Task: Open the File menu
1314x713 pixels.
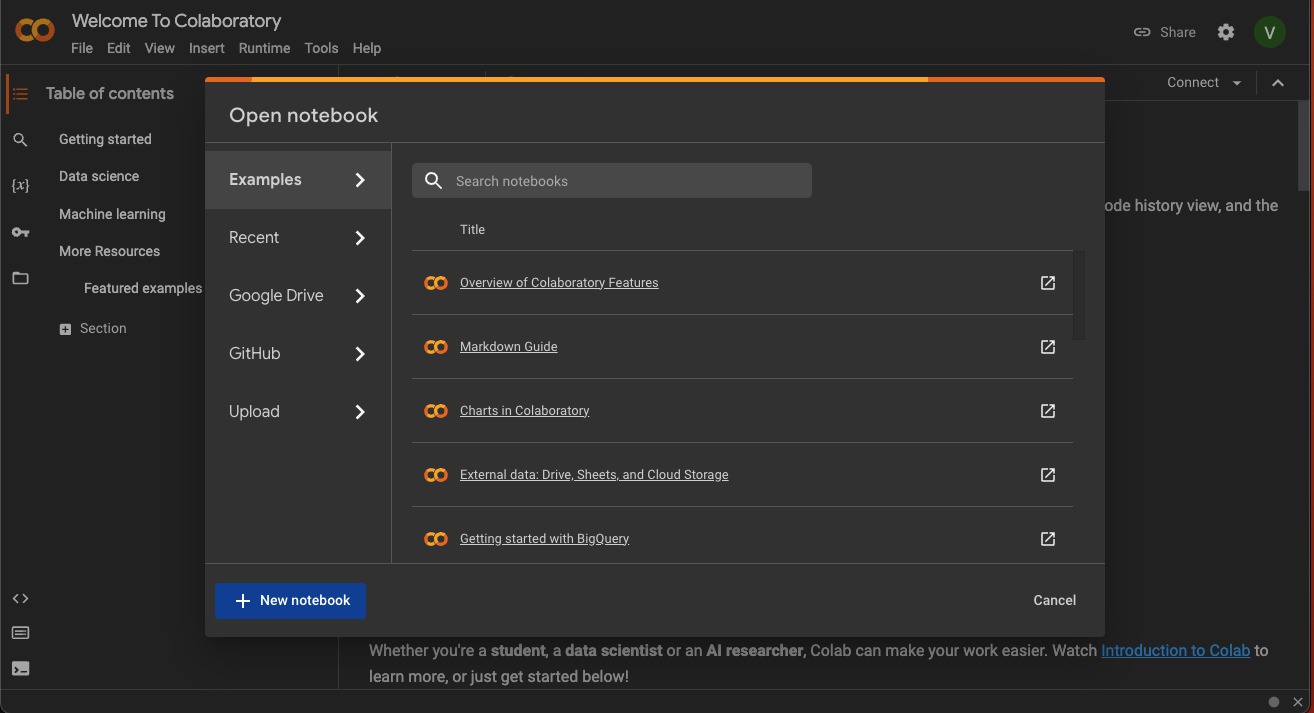Action: [82, 48]
